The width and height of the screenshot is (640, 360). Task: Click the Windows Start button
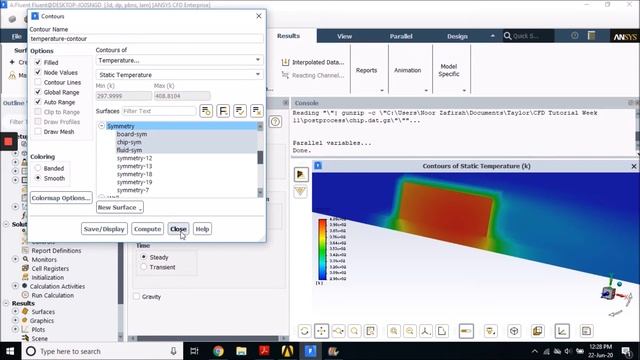coord(10,351)
